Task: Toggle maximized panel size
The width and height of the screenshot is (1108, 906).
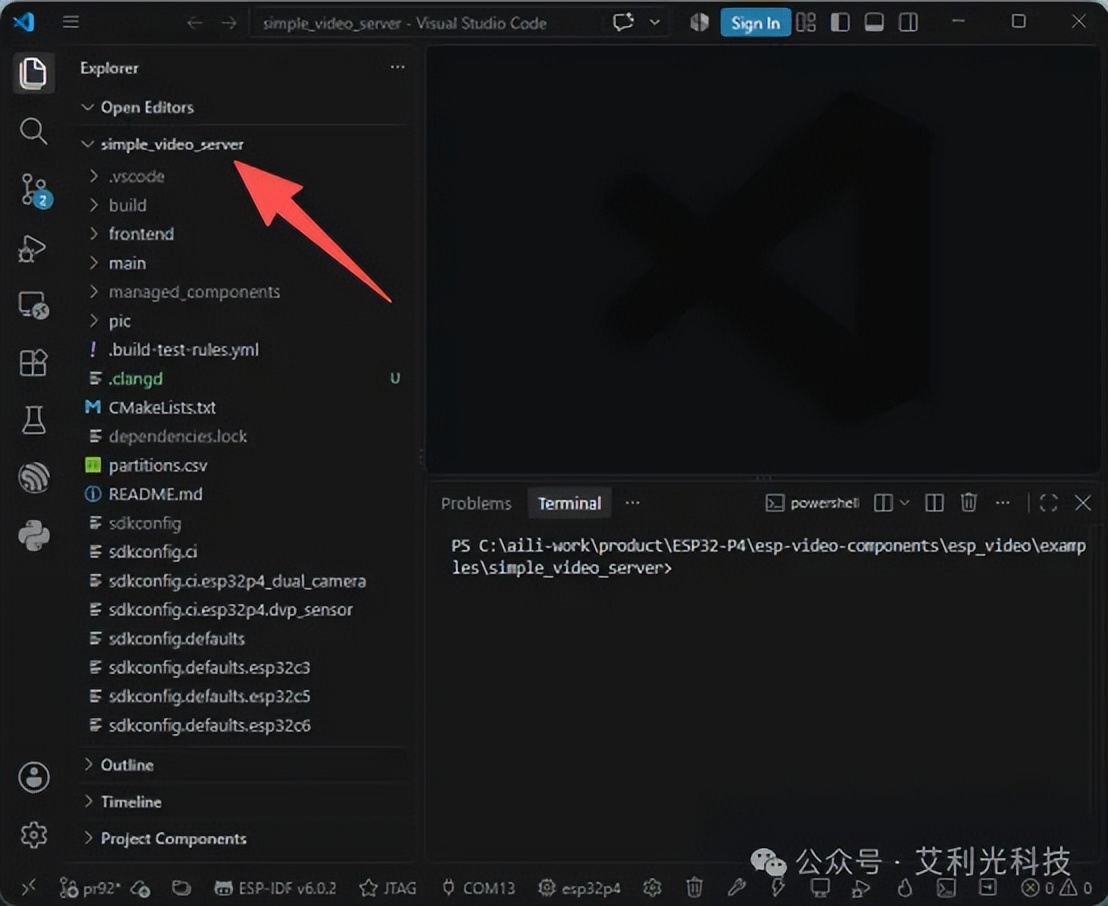Action: click(1049, 502)
